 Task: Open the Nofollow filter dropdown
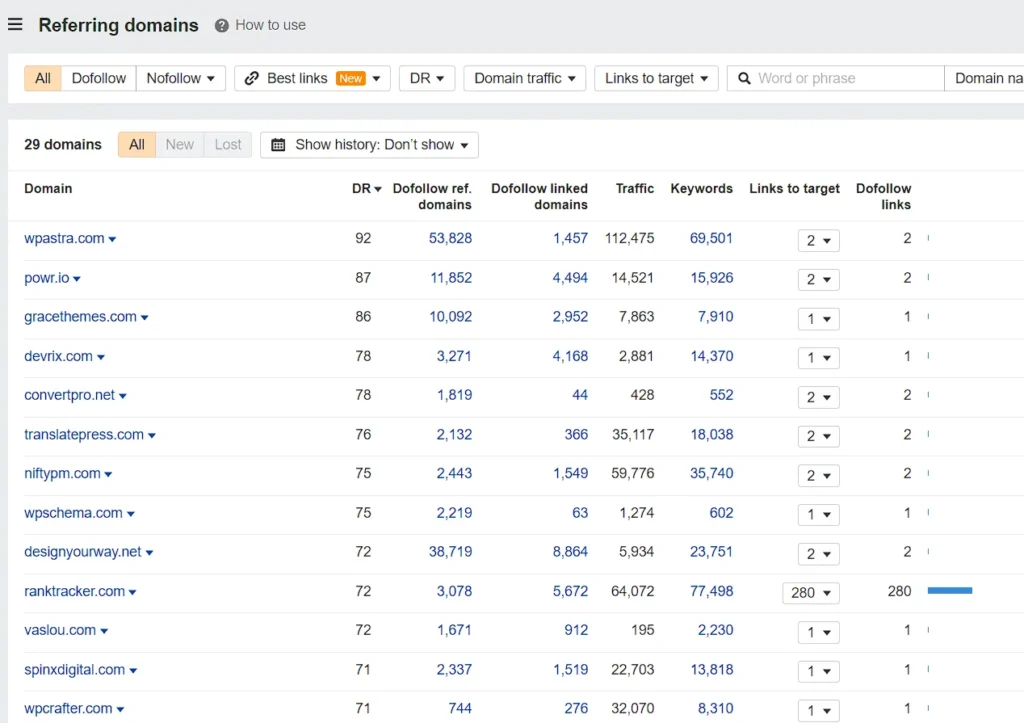point(180,78)
